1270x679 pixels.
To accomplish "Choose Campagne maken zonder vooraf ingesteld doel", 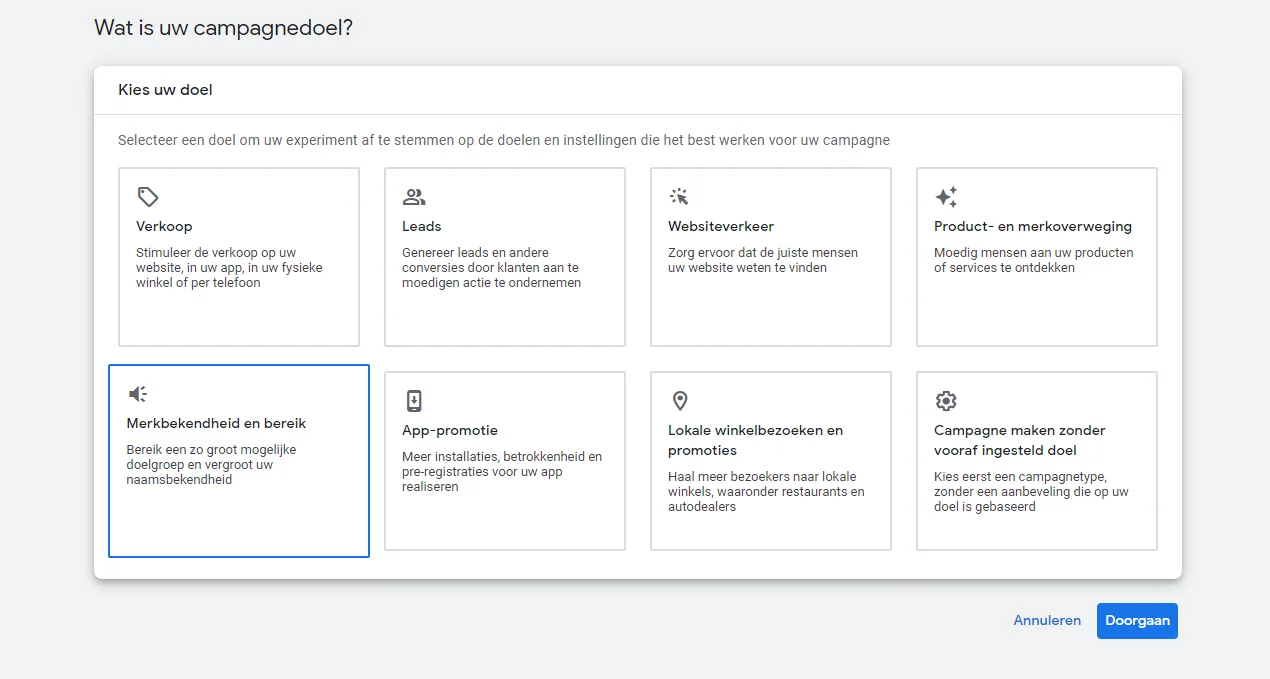I will tap(1020, 441).
